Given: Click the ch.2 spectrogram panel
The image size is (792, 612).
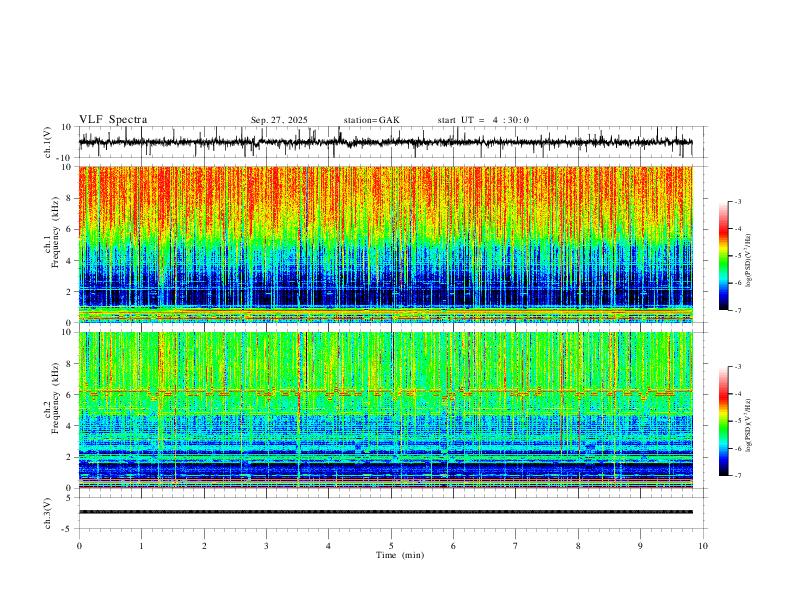Looking at the screenshot, I should (385, 410).
